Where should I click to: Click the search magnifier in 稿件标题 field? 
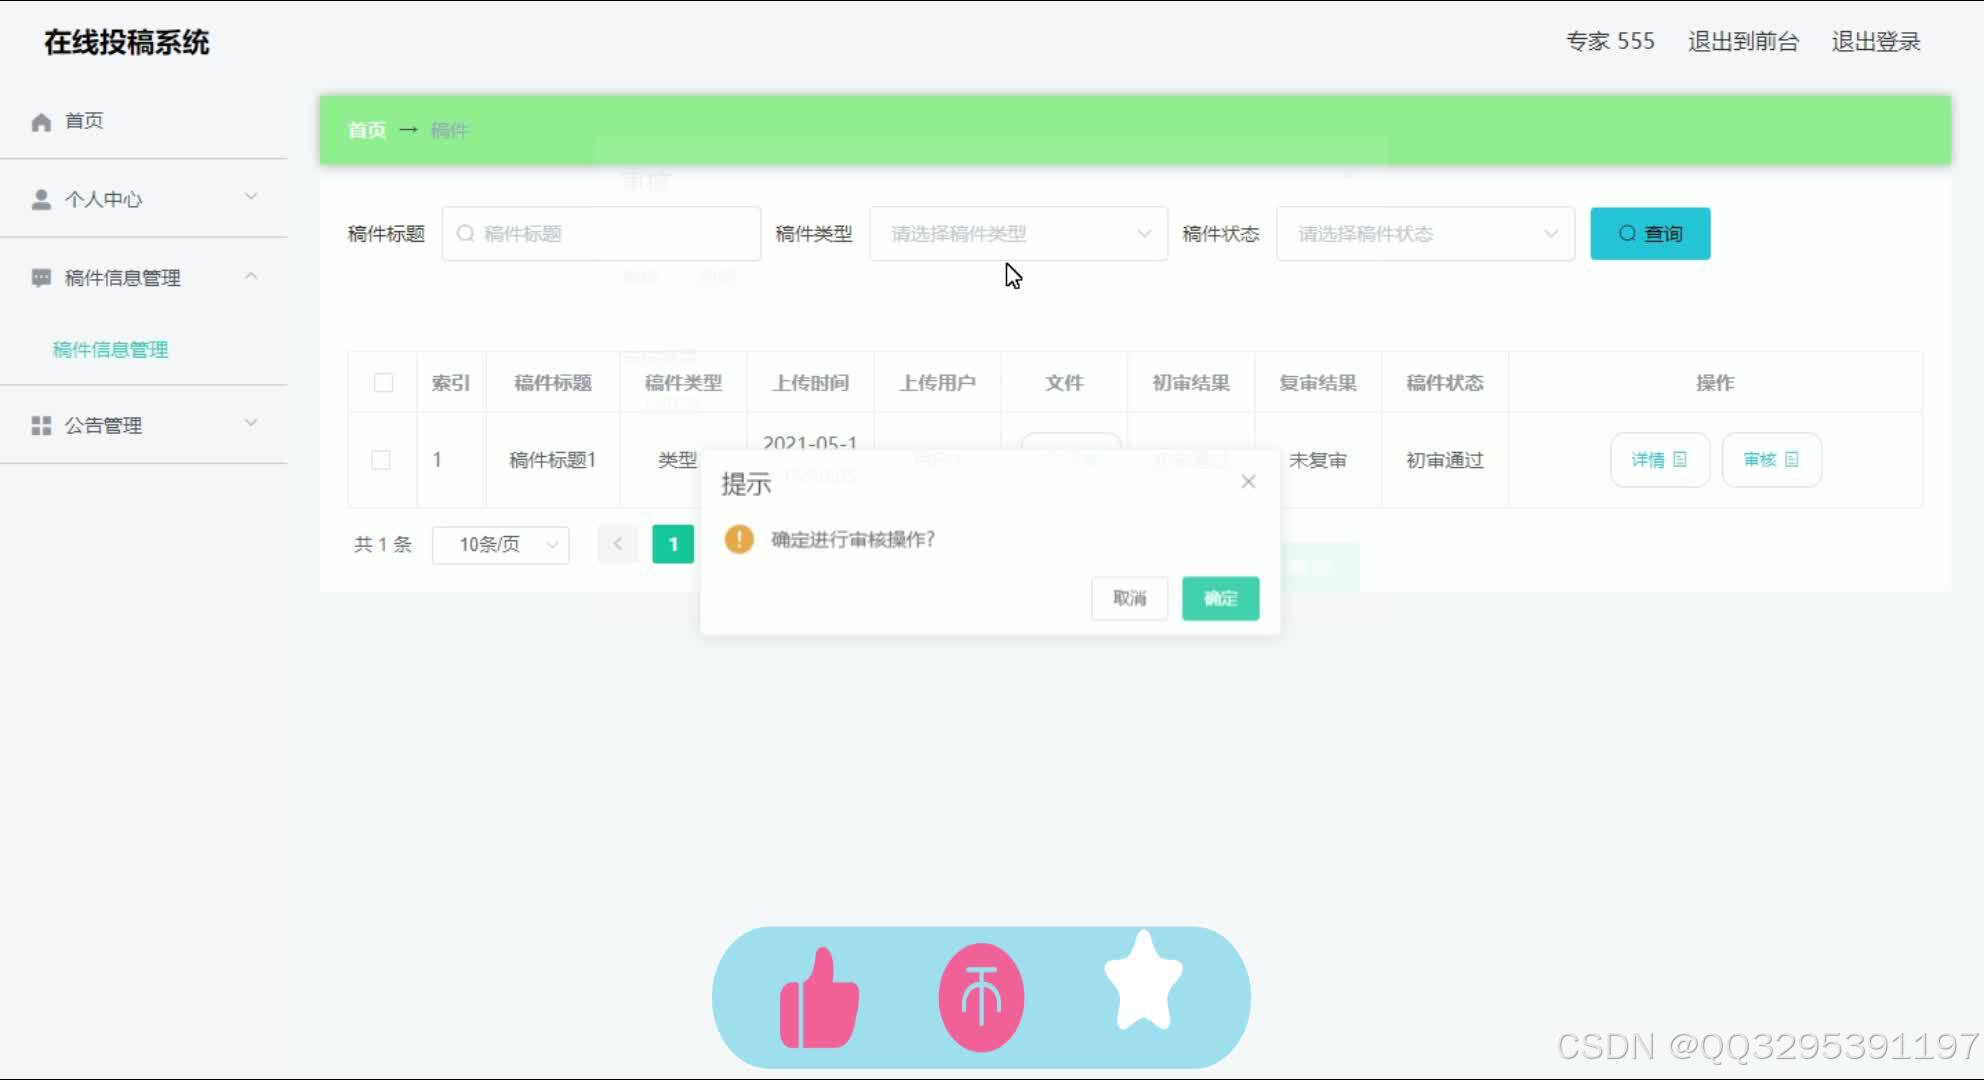click(x=465, y=234)
